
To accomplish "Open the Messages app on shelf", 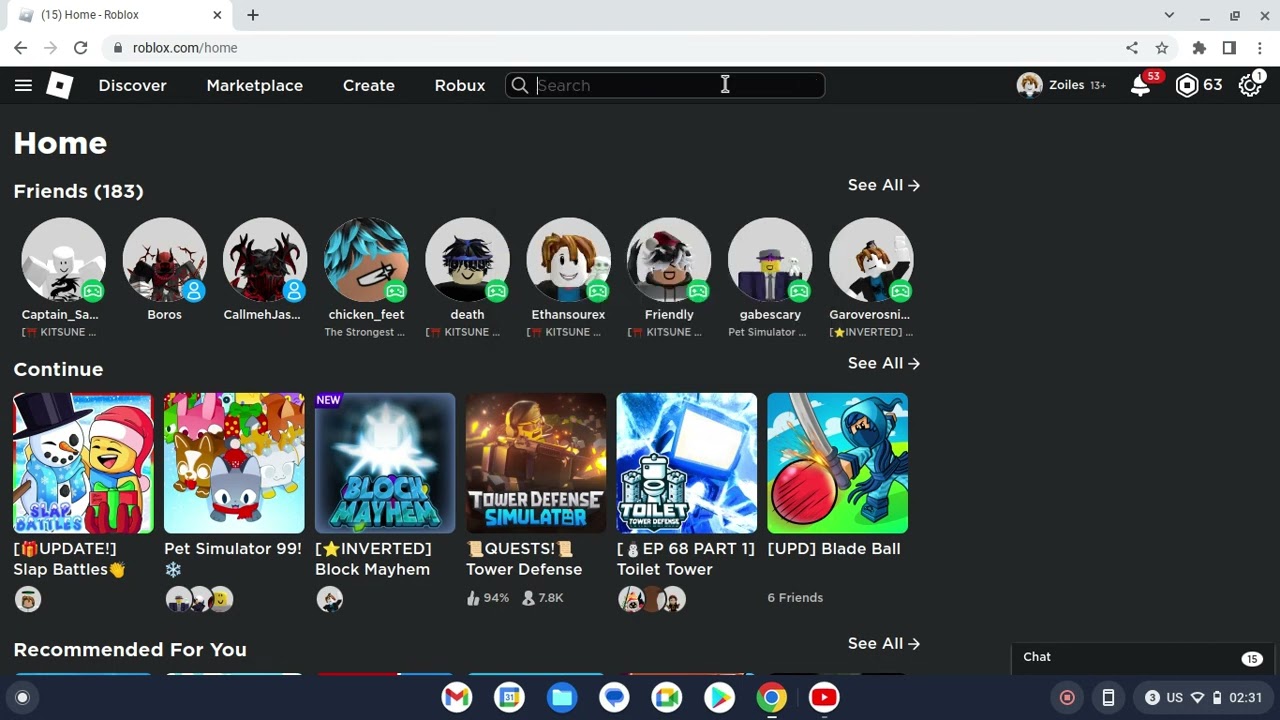I will (614, 698).
